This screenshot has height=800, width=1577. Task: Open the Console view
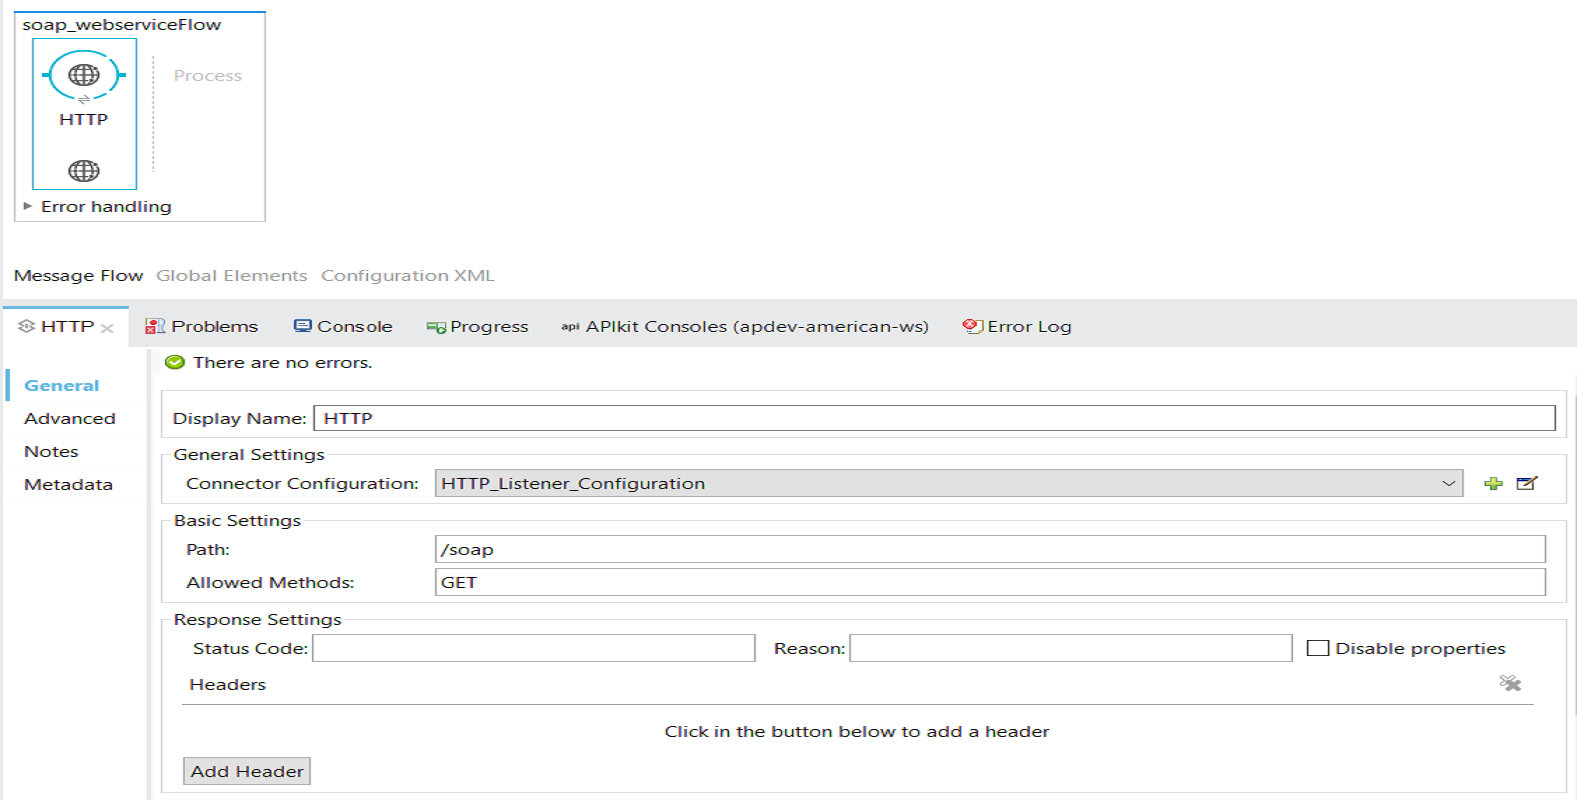(343, 327)
